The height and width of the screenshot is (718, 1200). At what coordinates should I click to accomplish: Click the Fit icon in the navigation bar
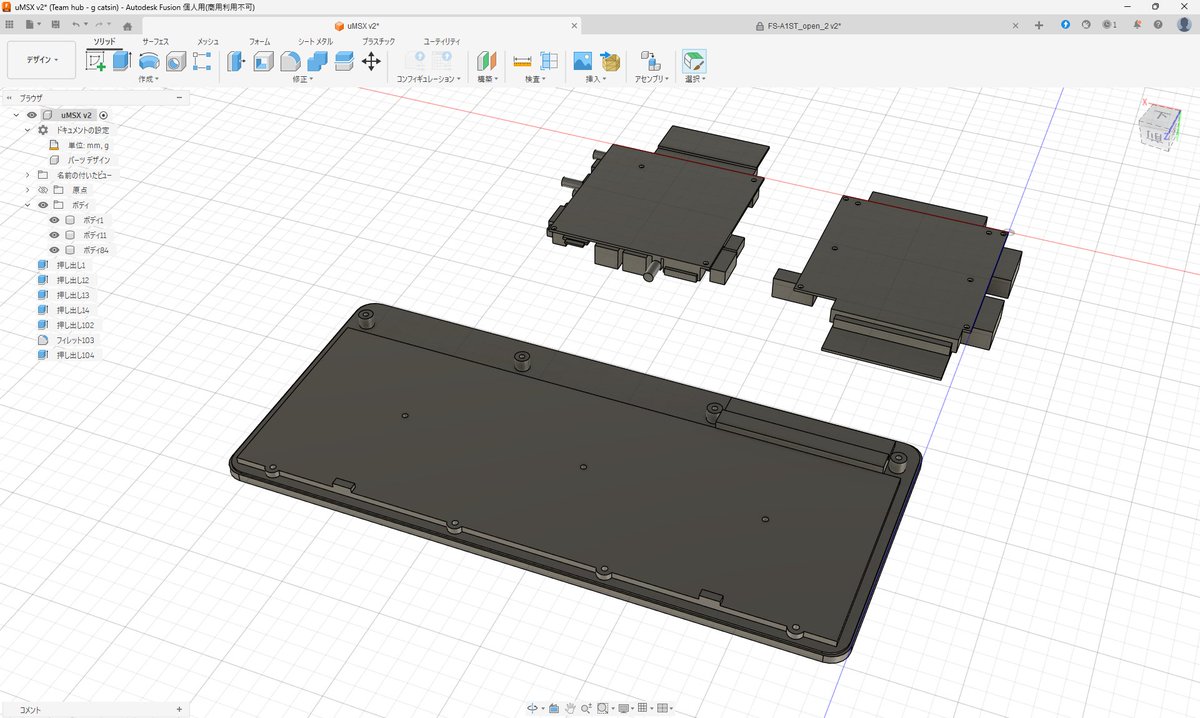pos(602,708)
